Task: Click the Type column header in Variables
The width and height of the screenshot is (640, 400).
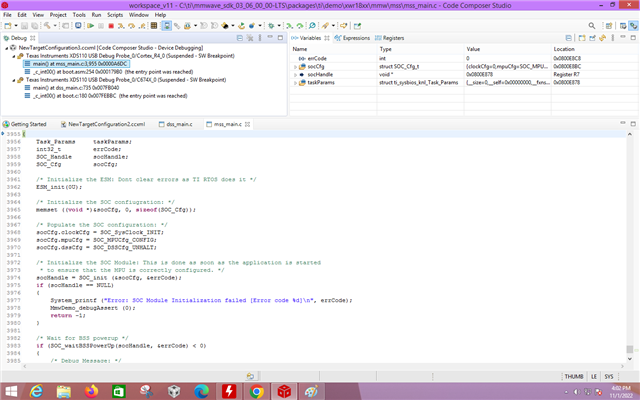Action: (385, 49)
